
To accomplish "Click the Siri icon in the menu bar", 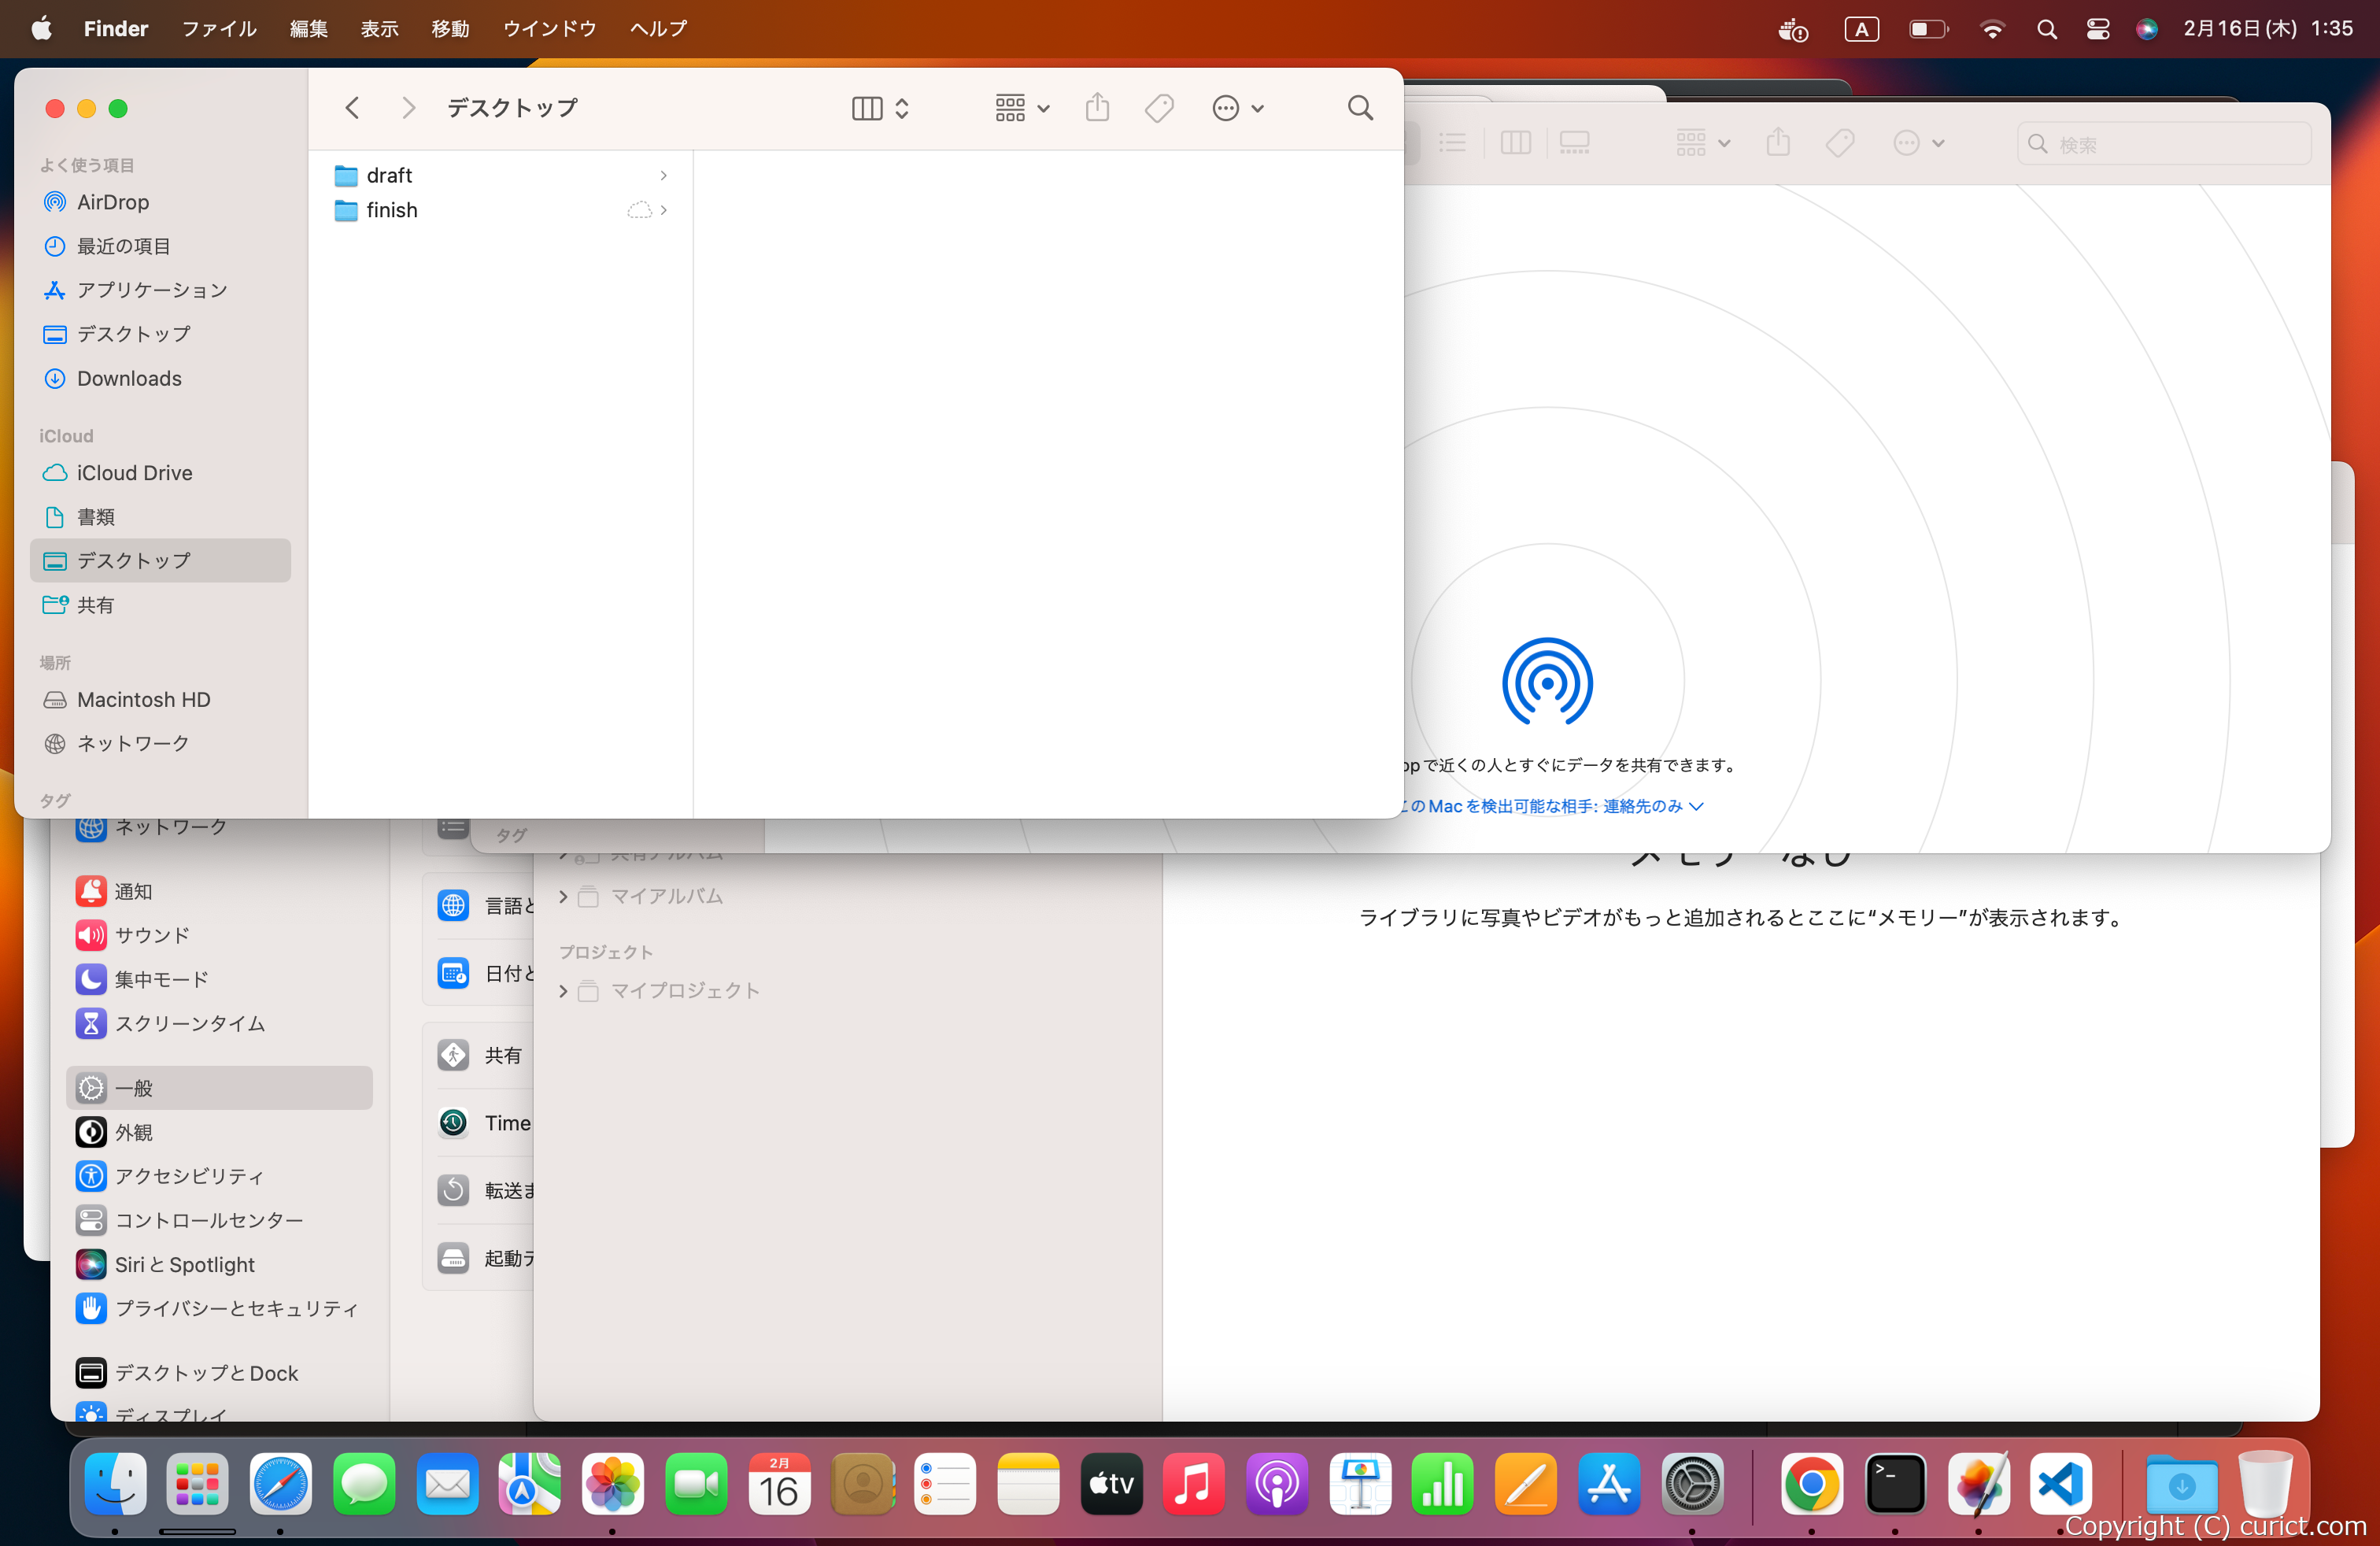I will pos(2146,29).
